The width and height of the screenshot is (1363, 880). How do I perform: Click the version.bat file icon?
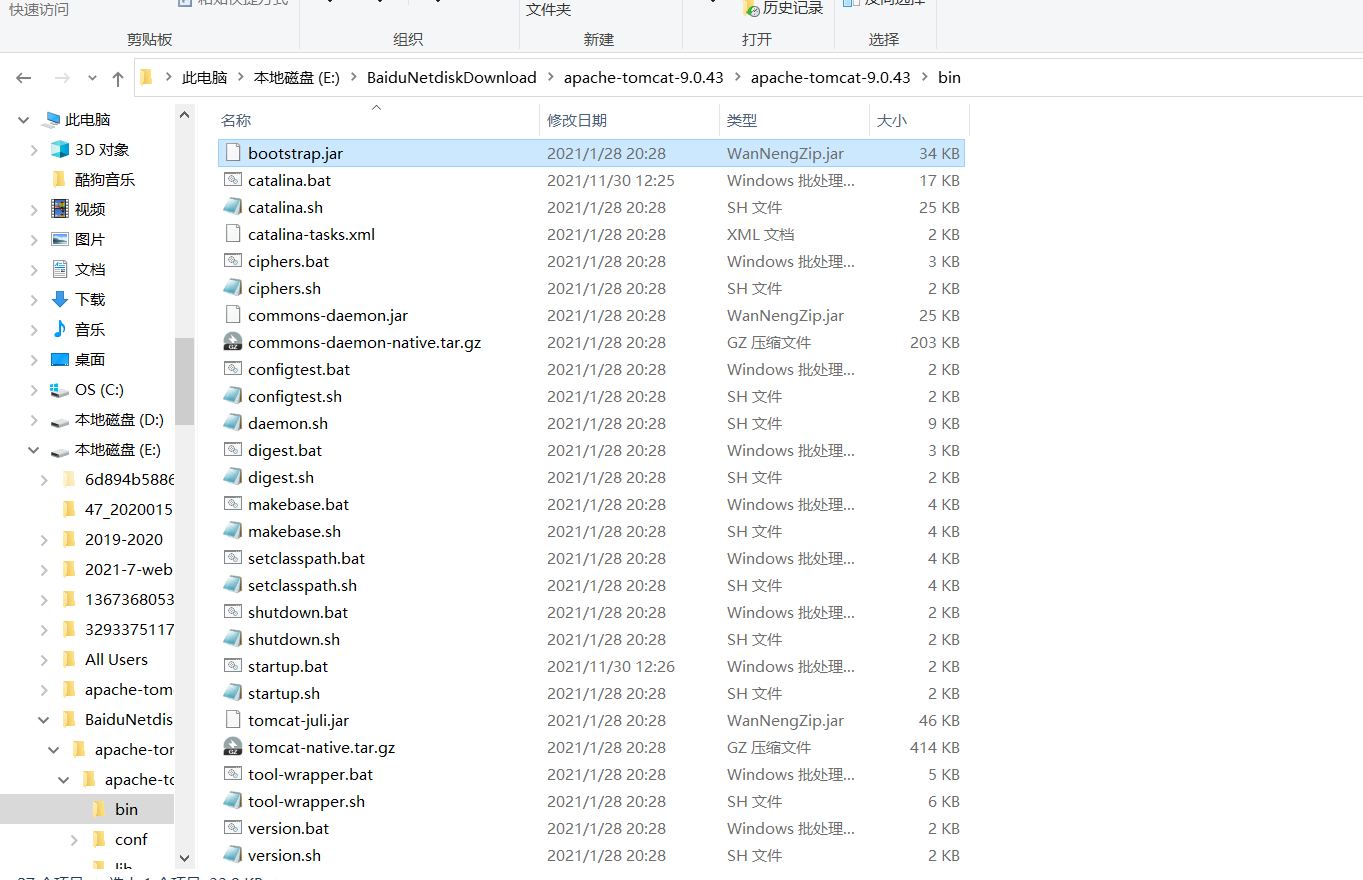click(232, 828)
